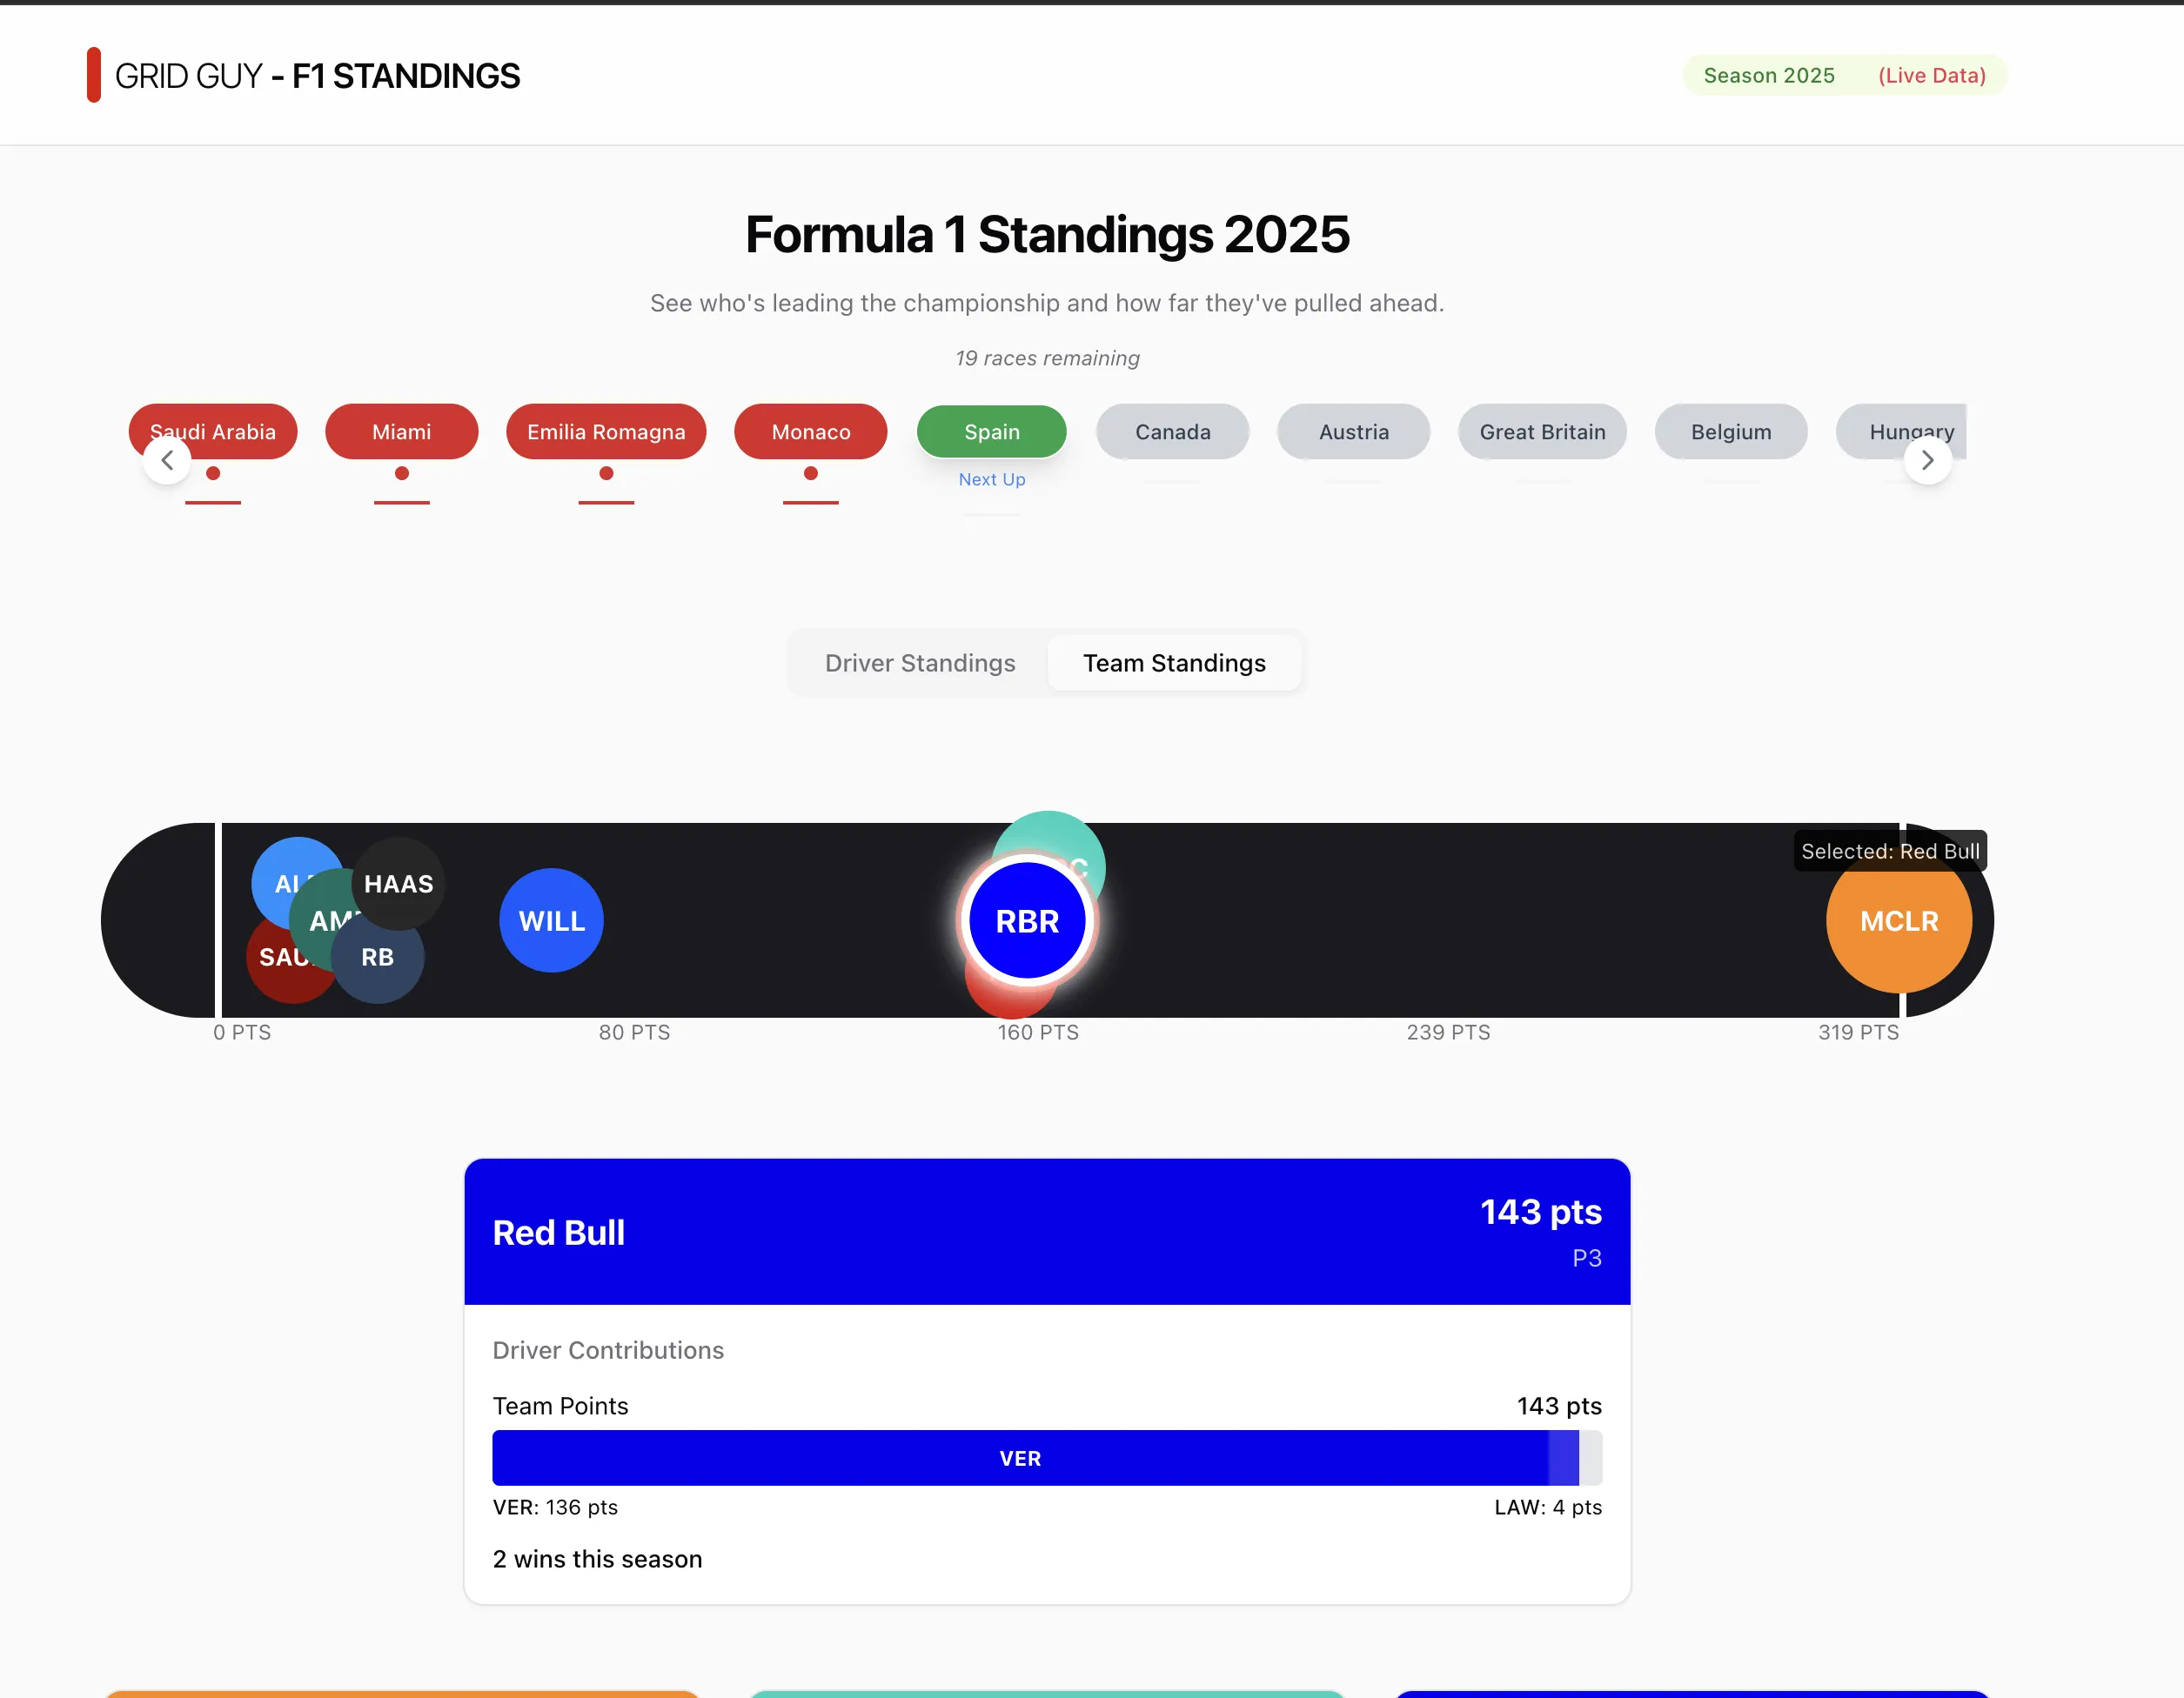This screenshot has height=1698, width=2184.
Task: Click the Driver Contributions heading
Action: 608,1350
